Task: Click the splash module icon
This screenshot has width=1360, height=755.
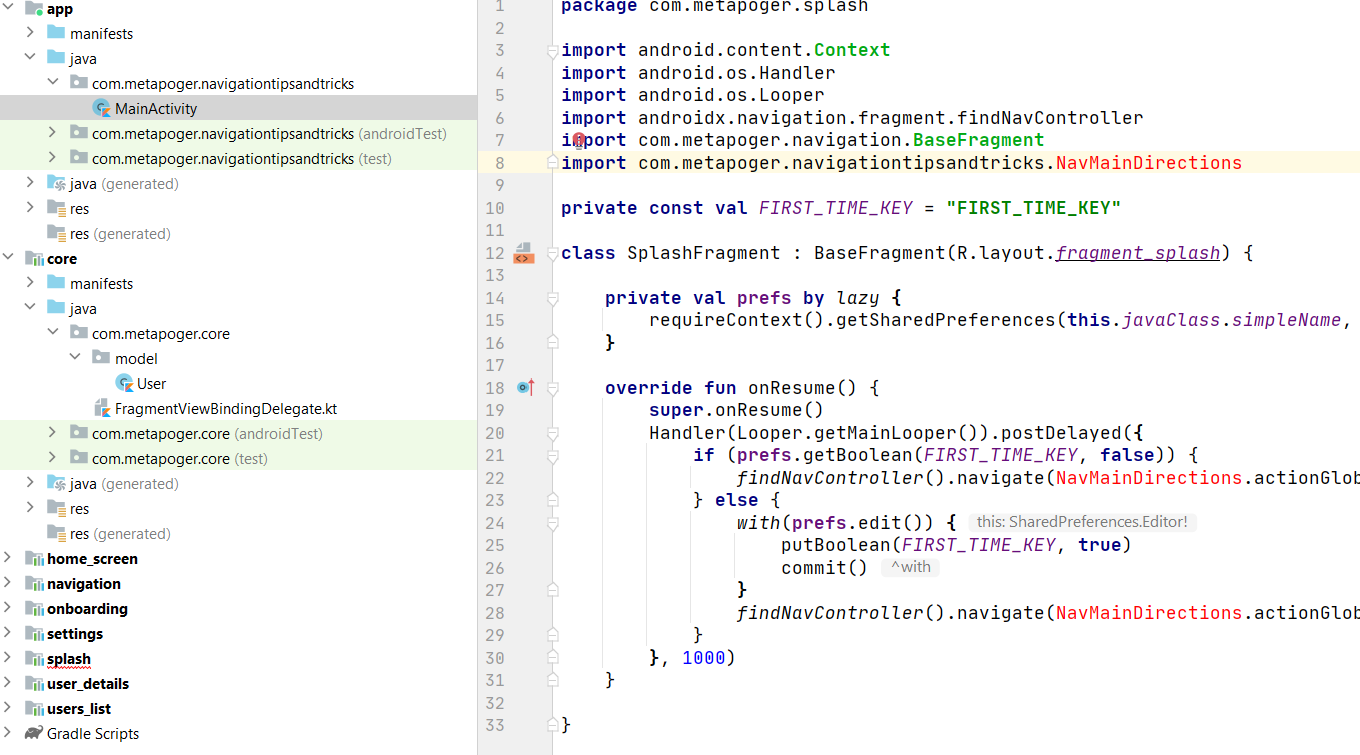Action: pos(33,658)
